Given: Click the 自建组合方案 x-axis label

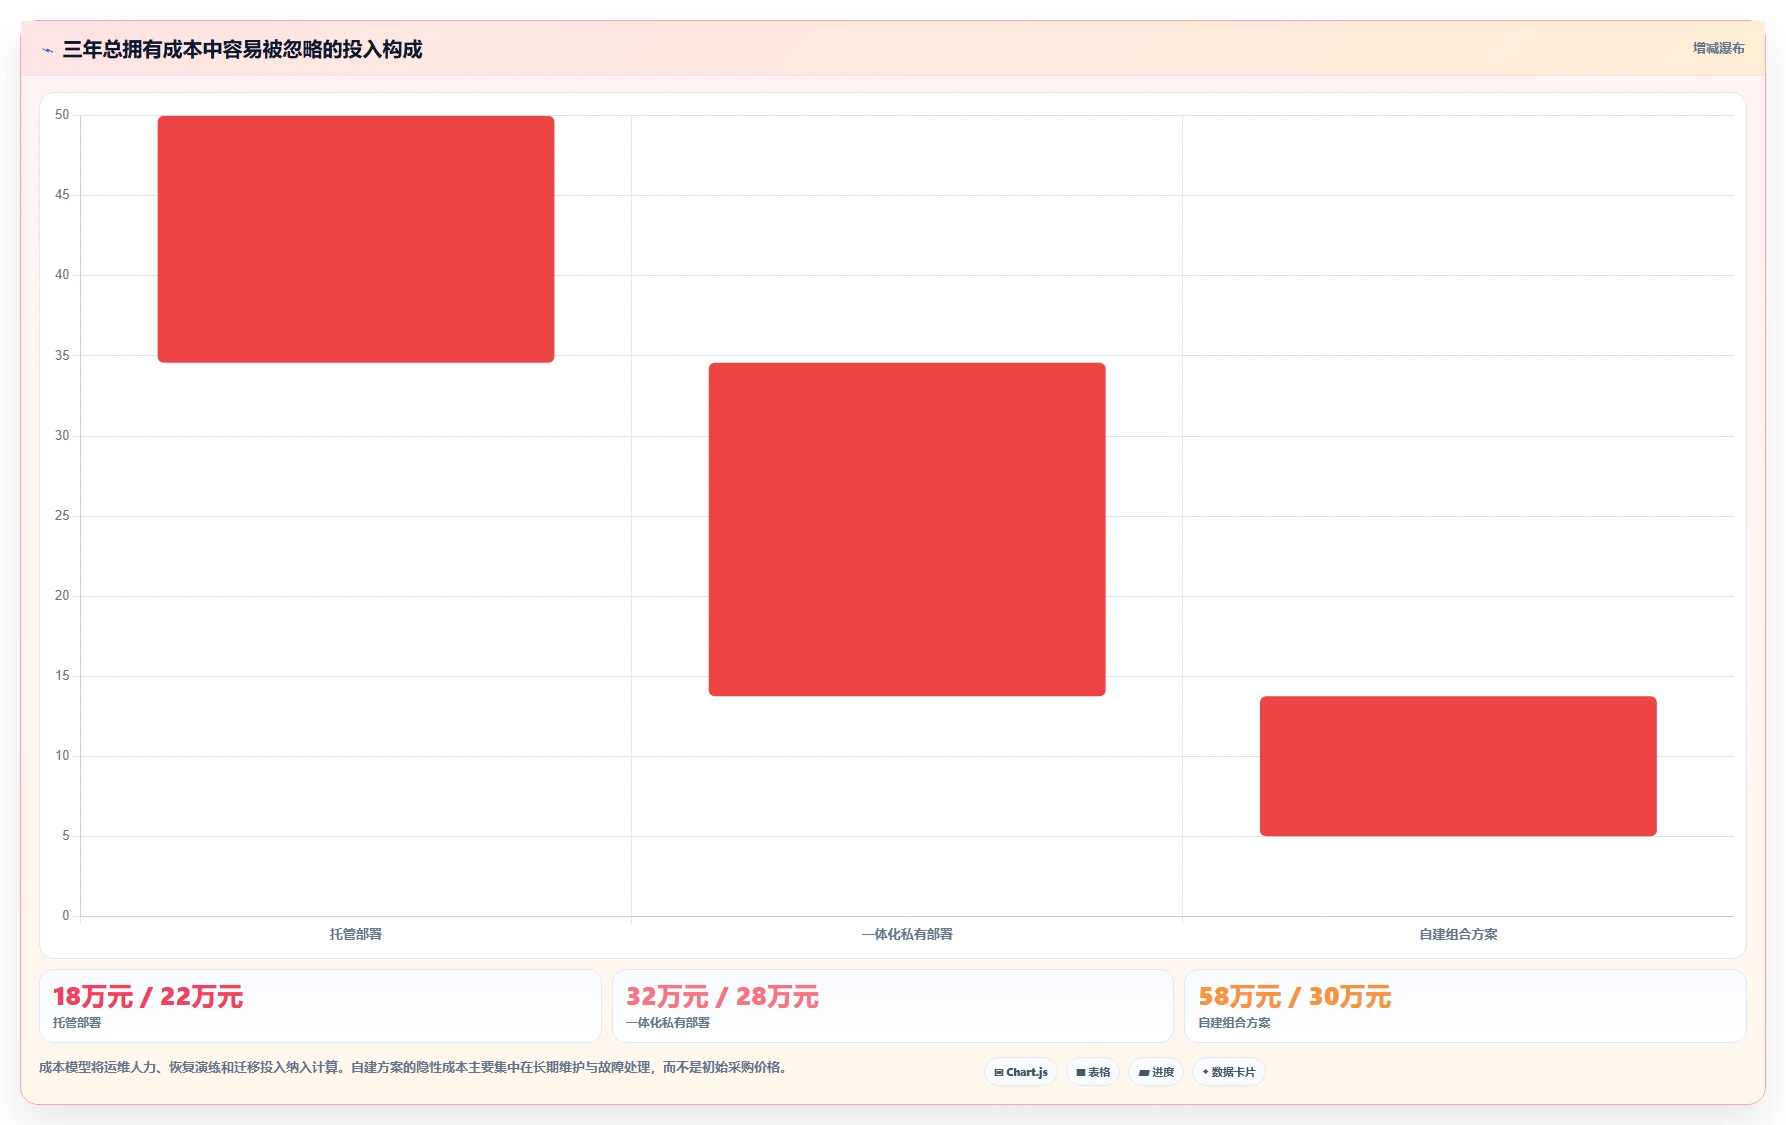Looking at the screenshot, I should (x=1458, y=934).
